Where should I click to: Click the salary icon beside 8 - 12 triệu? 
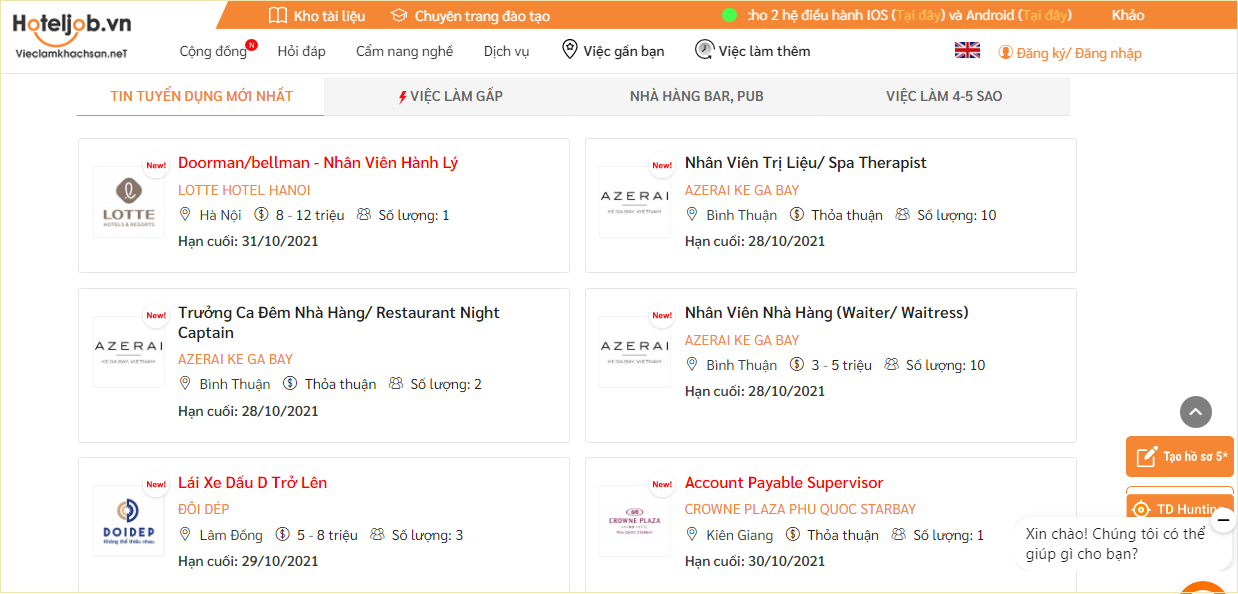pos(262,214)
